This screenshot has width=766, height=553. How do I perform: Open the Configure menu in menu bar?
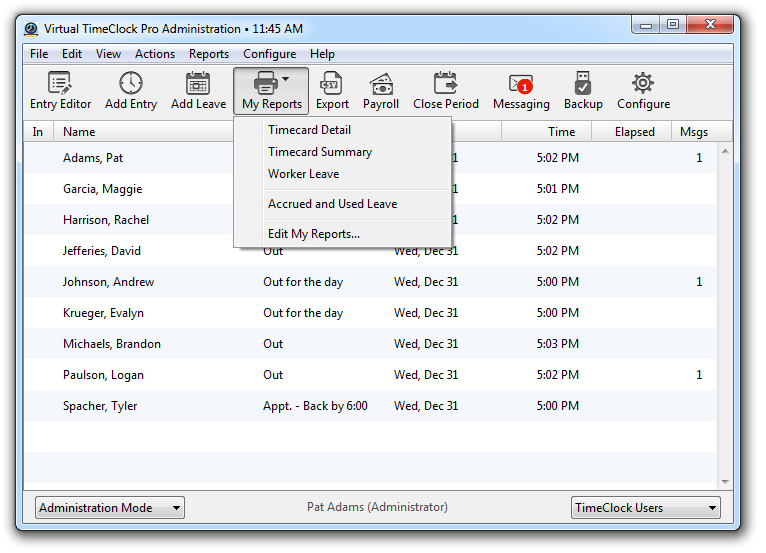270,54
